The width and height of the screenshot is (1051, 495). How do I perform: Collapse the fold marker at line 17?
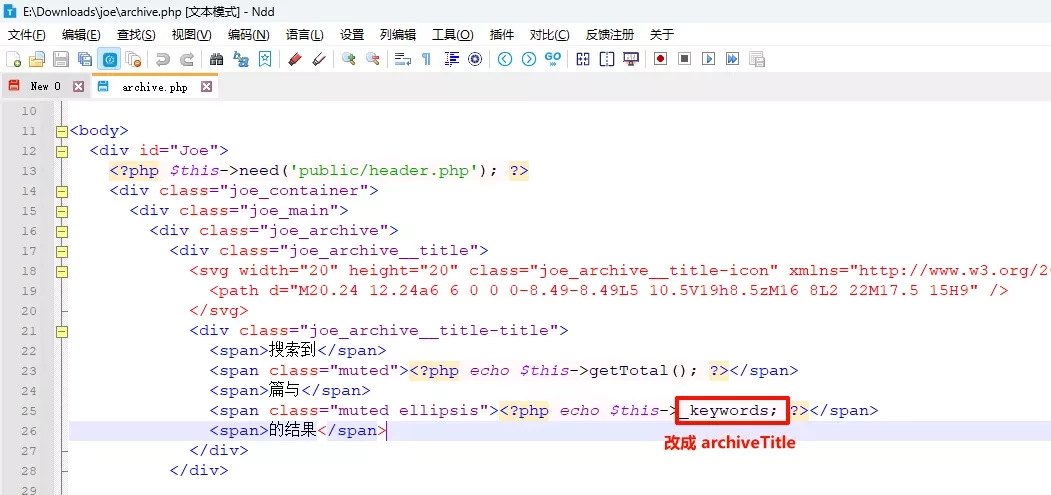point(62,251)
